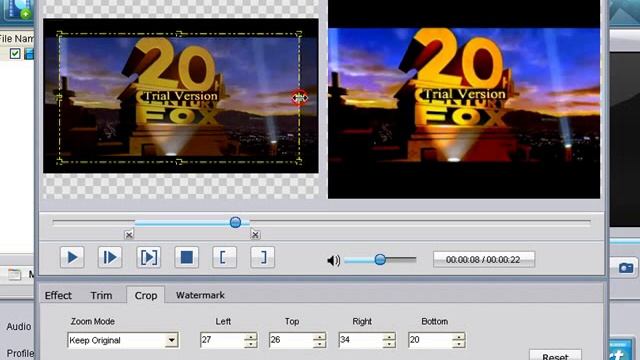This screenshot has width=640, height=360.
Task: Click the top-middle crop handle
Action: 179,34
